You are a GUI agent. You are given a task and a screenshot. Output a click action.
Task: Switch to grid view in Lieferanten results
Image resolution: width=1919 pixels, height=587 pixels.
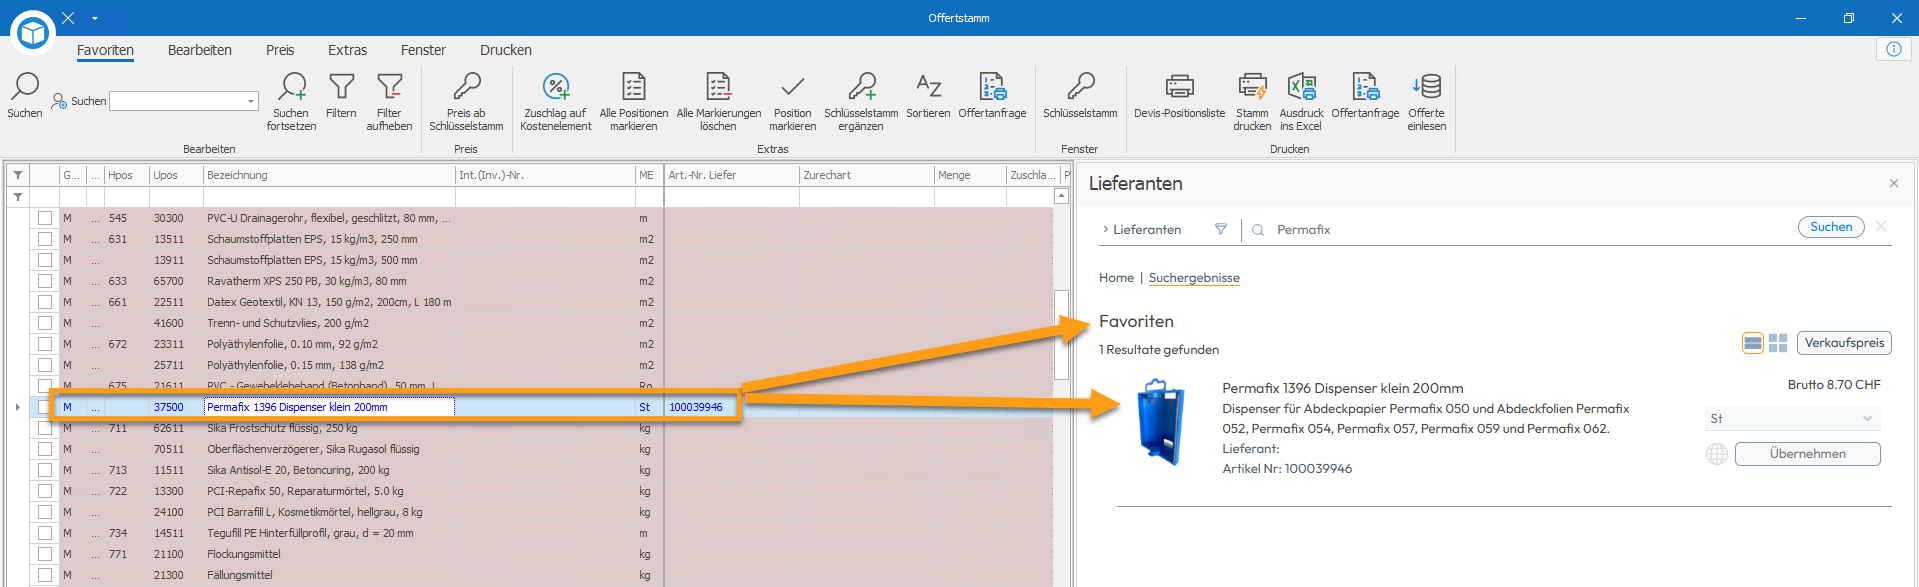pyautogui.click(x=1778, y=343)
